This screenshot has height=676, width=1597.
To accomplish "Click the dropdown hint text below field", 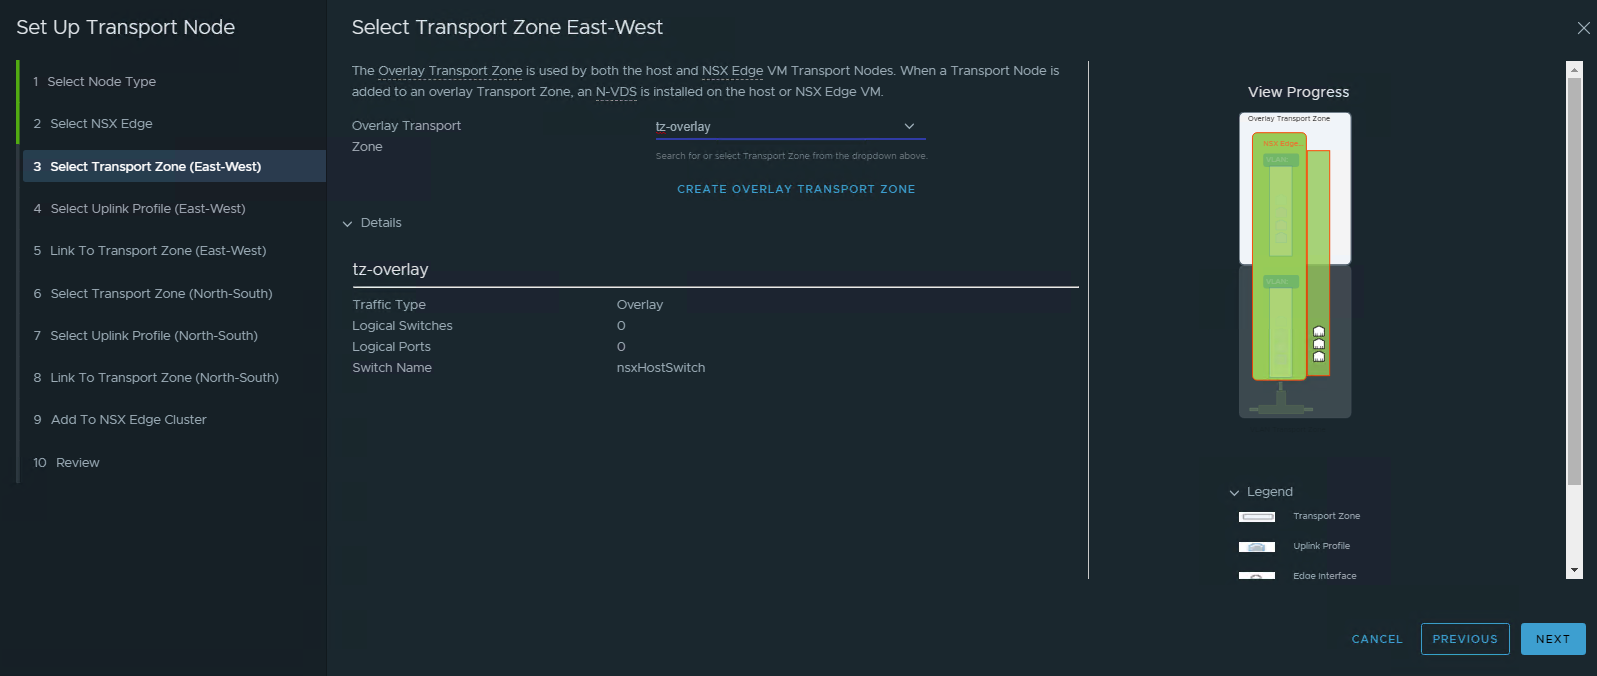I will tap(791, 156).
